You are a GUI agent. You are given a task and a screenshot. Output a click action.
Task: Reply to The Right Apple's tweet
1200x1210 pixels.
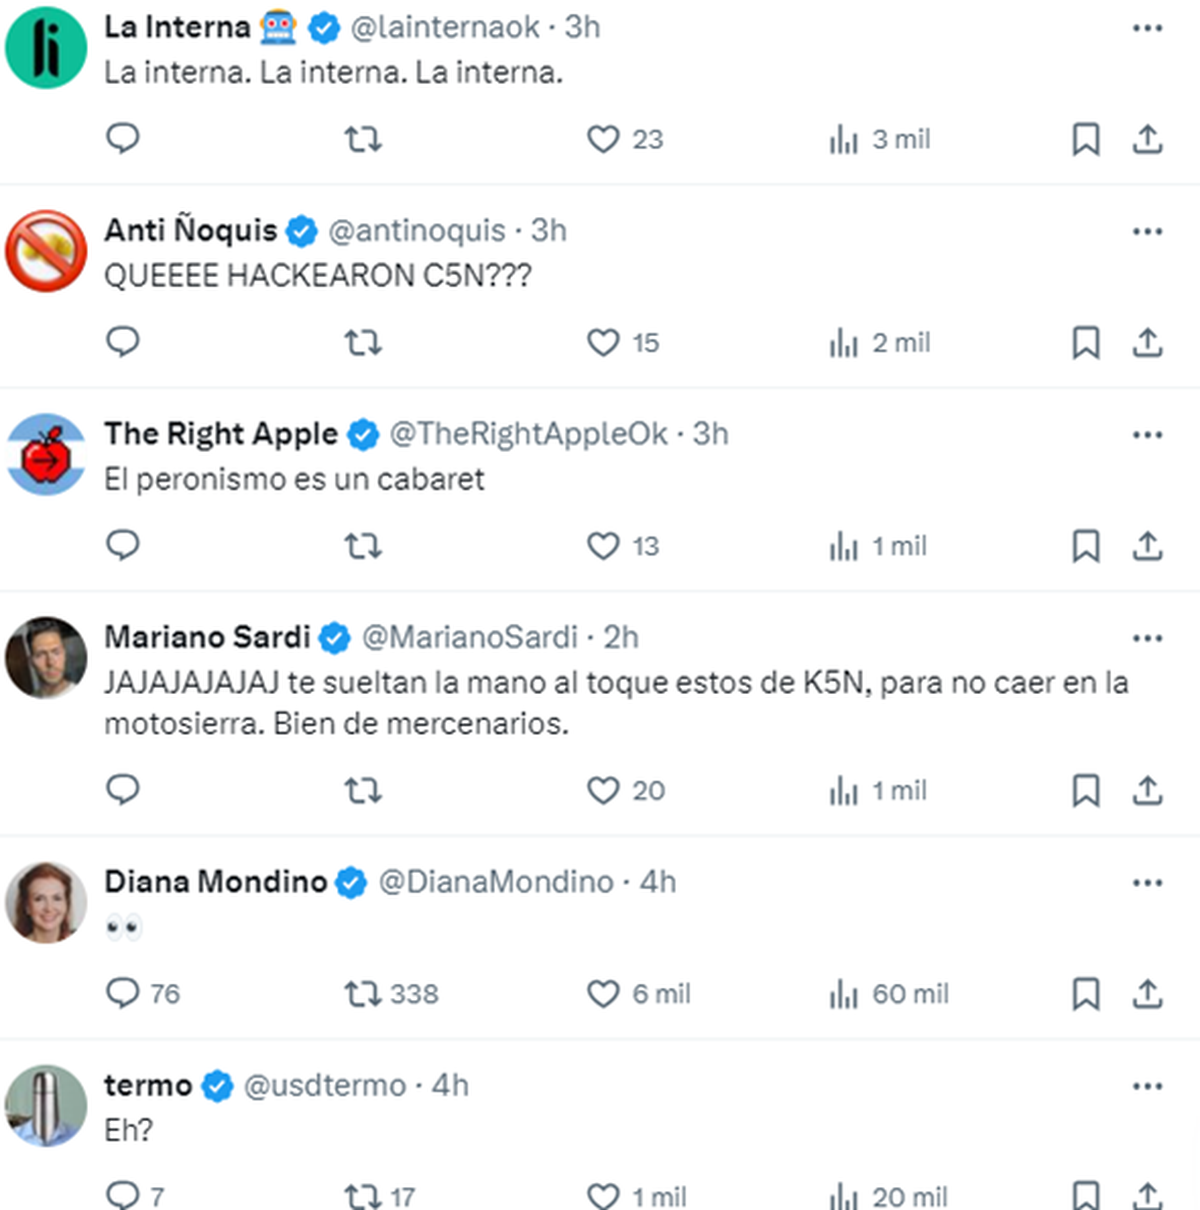123,546
